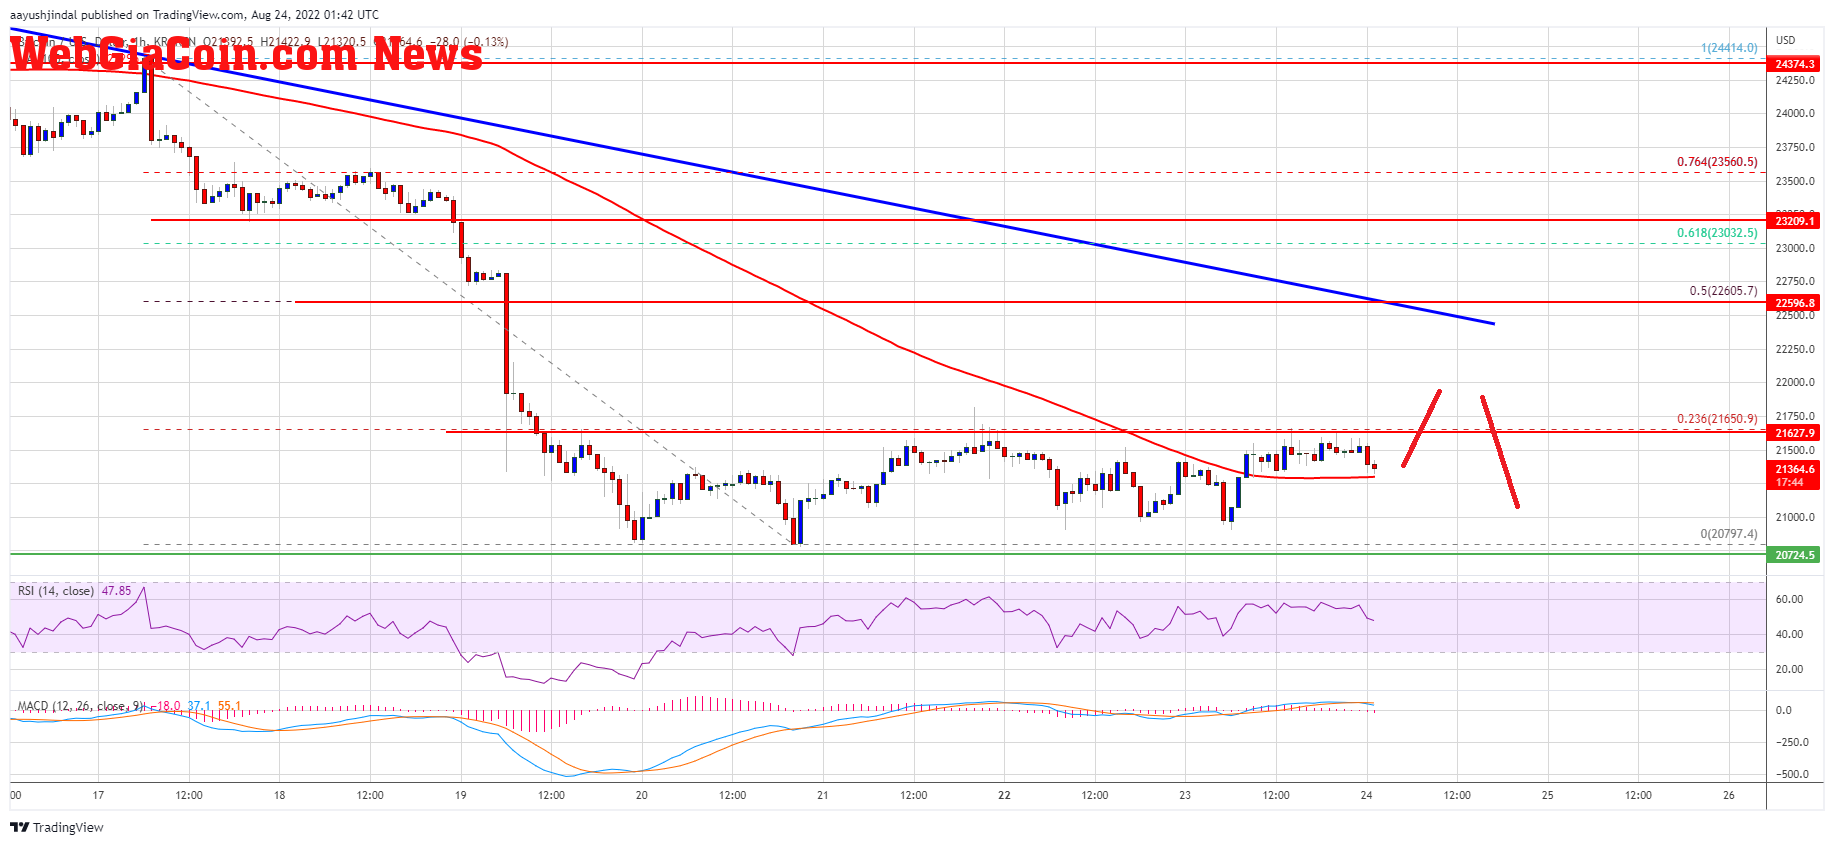
Task: Click date label 17 on time axis
Action: click(x=98, y=796)
